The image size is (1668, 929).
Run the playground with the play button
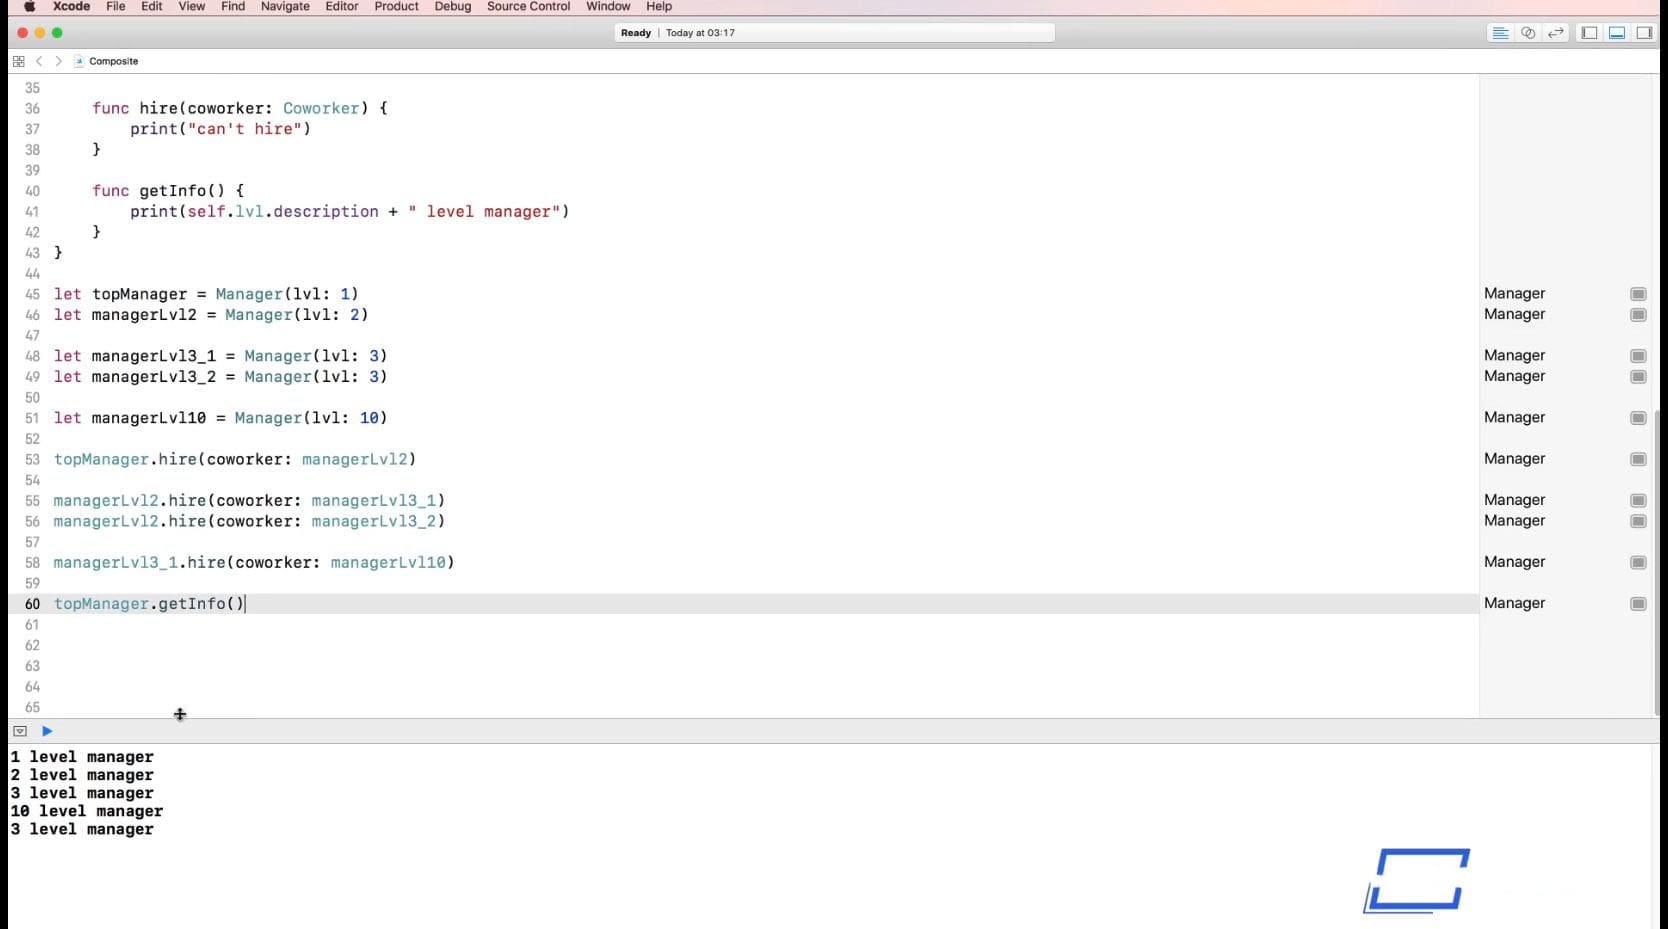(47, 731)
